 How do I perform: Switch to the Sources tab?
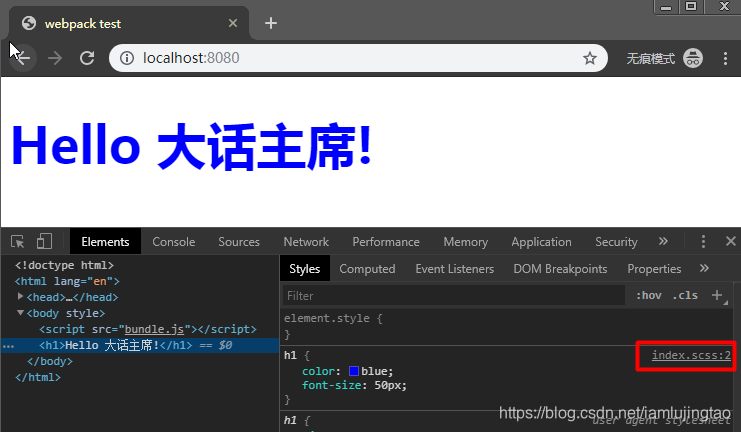point(239,242)
